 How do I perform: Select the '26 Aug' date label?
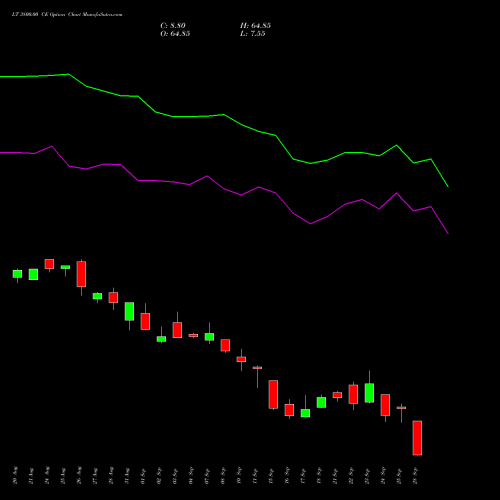[x=79, y=476]
